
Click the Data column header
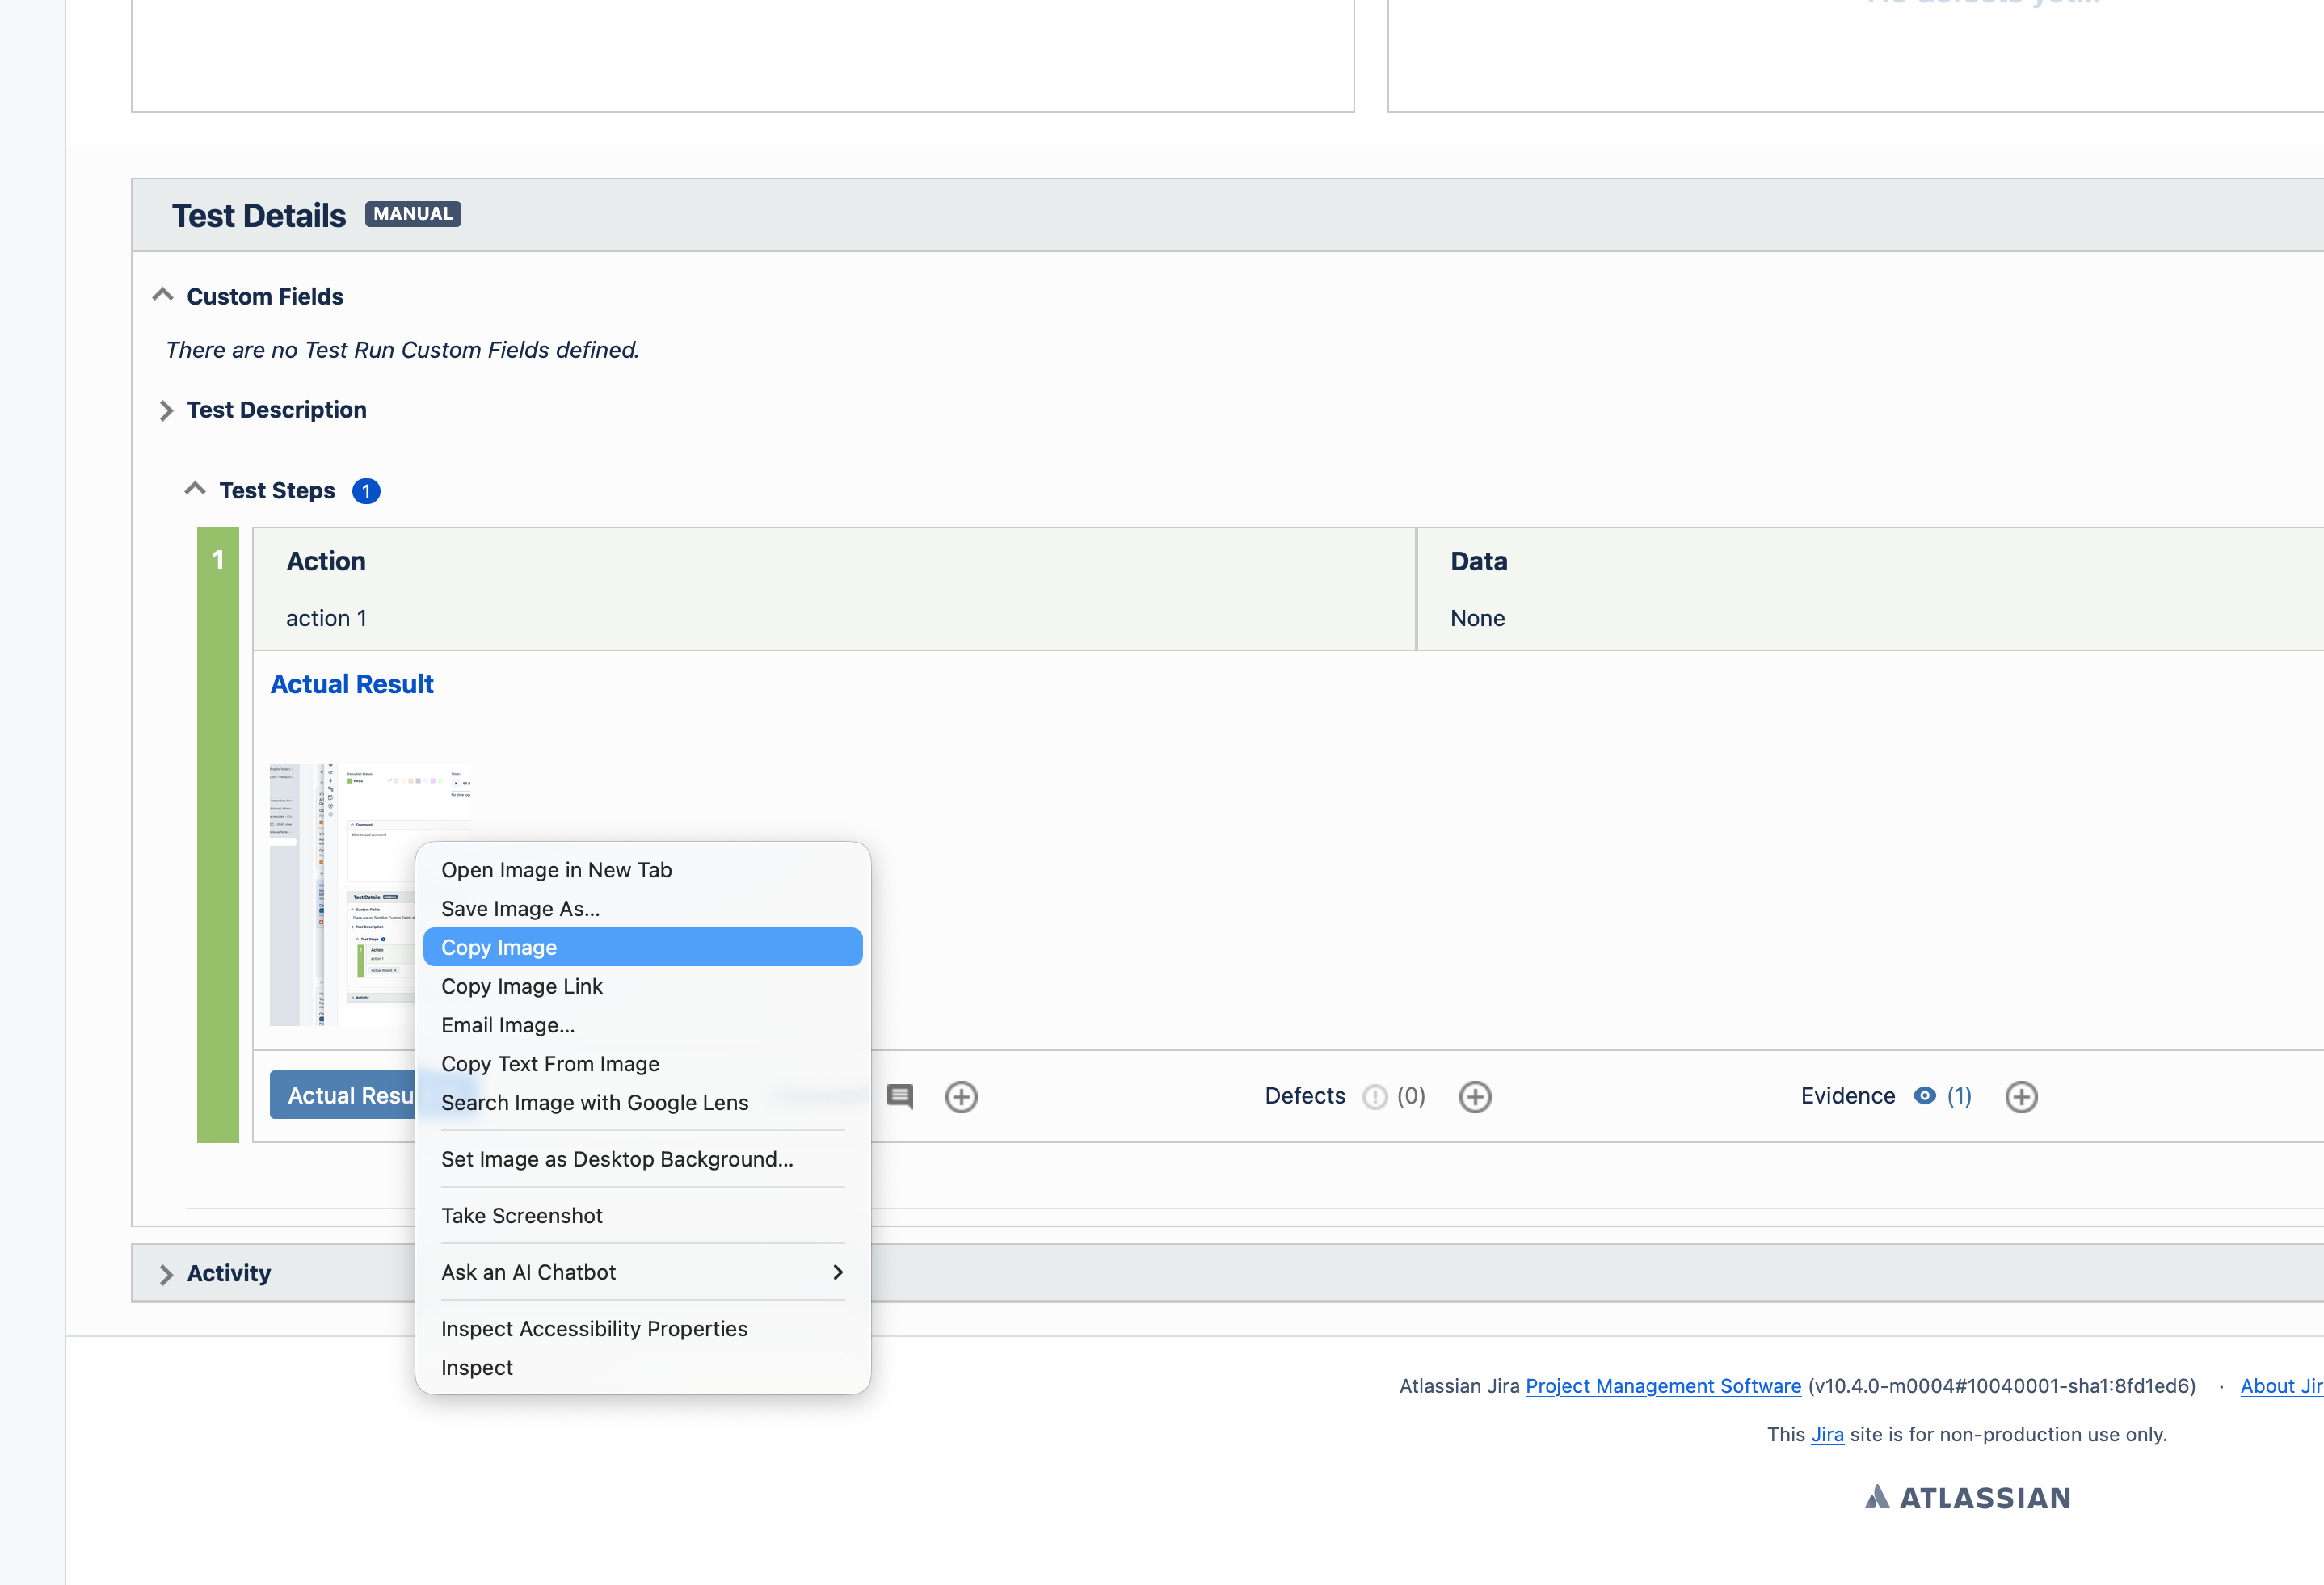[x=1479, y=561]
